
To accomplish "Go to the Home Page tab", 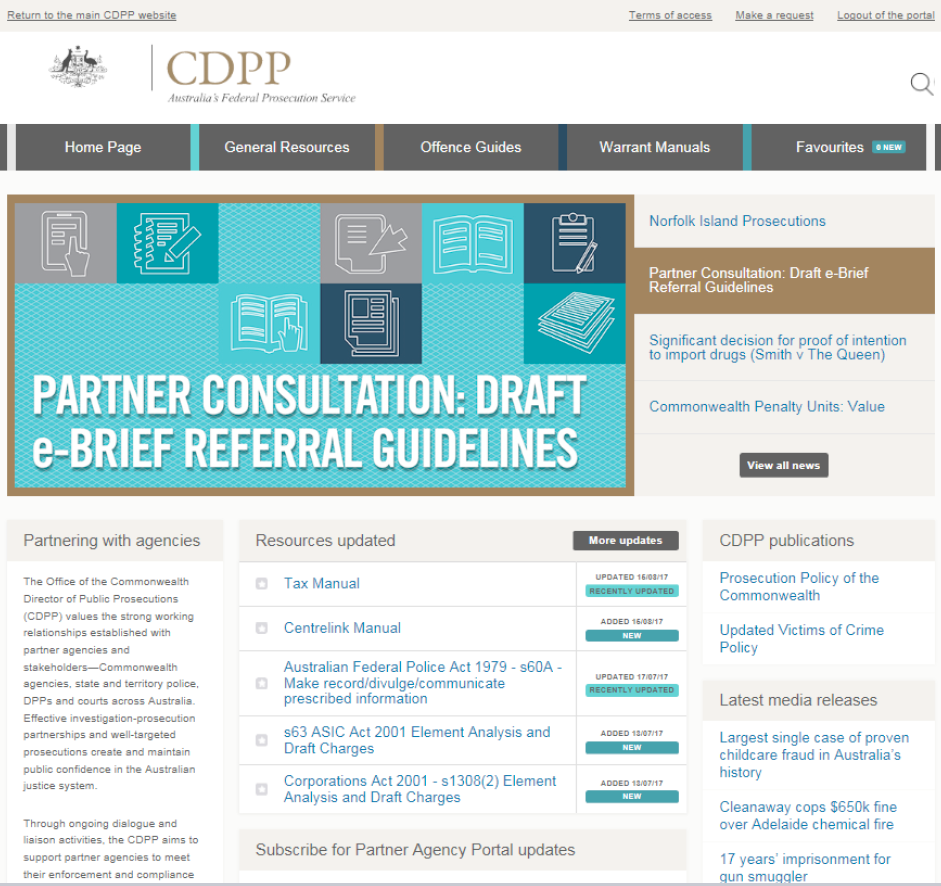I will [x=103, y=147].
